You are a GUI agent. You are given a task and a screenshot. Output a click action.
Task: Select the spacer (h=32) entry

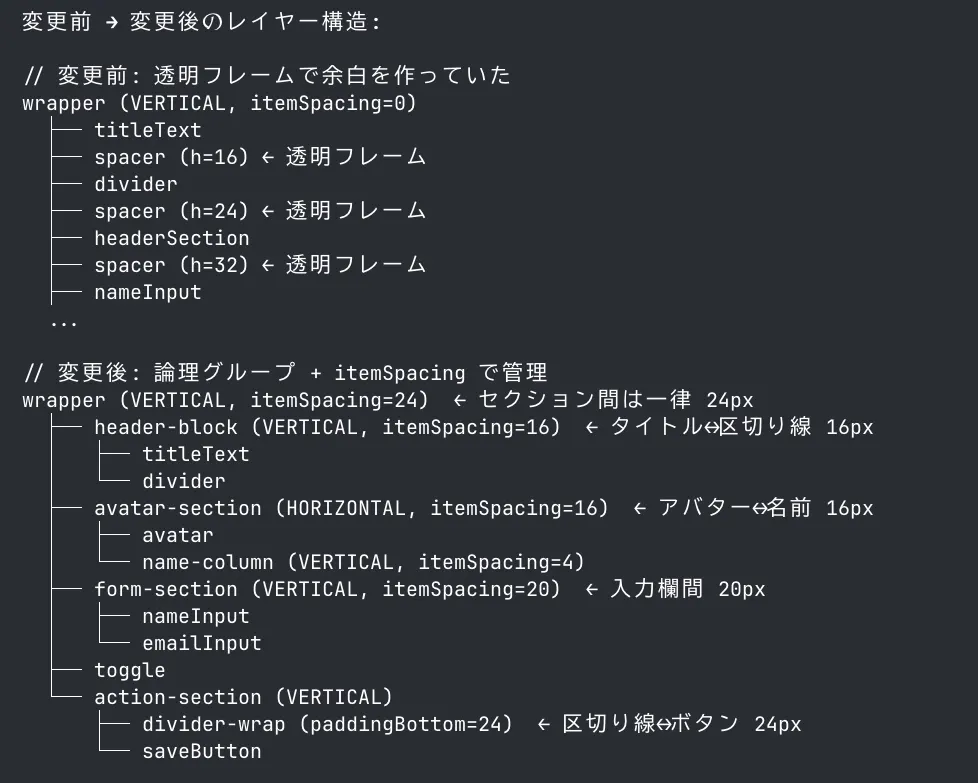[260, 265]
